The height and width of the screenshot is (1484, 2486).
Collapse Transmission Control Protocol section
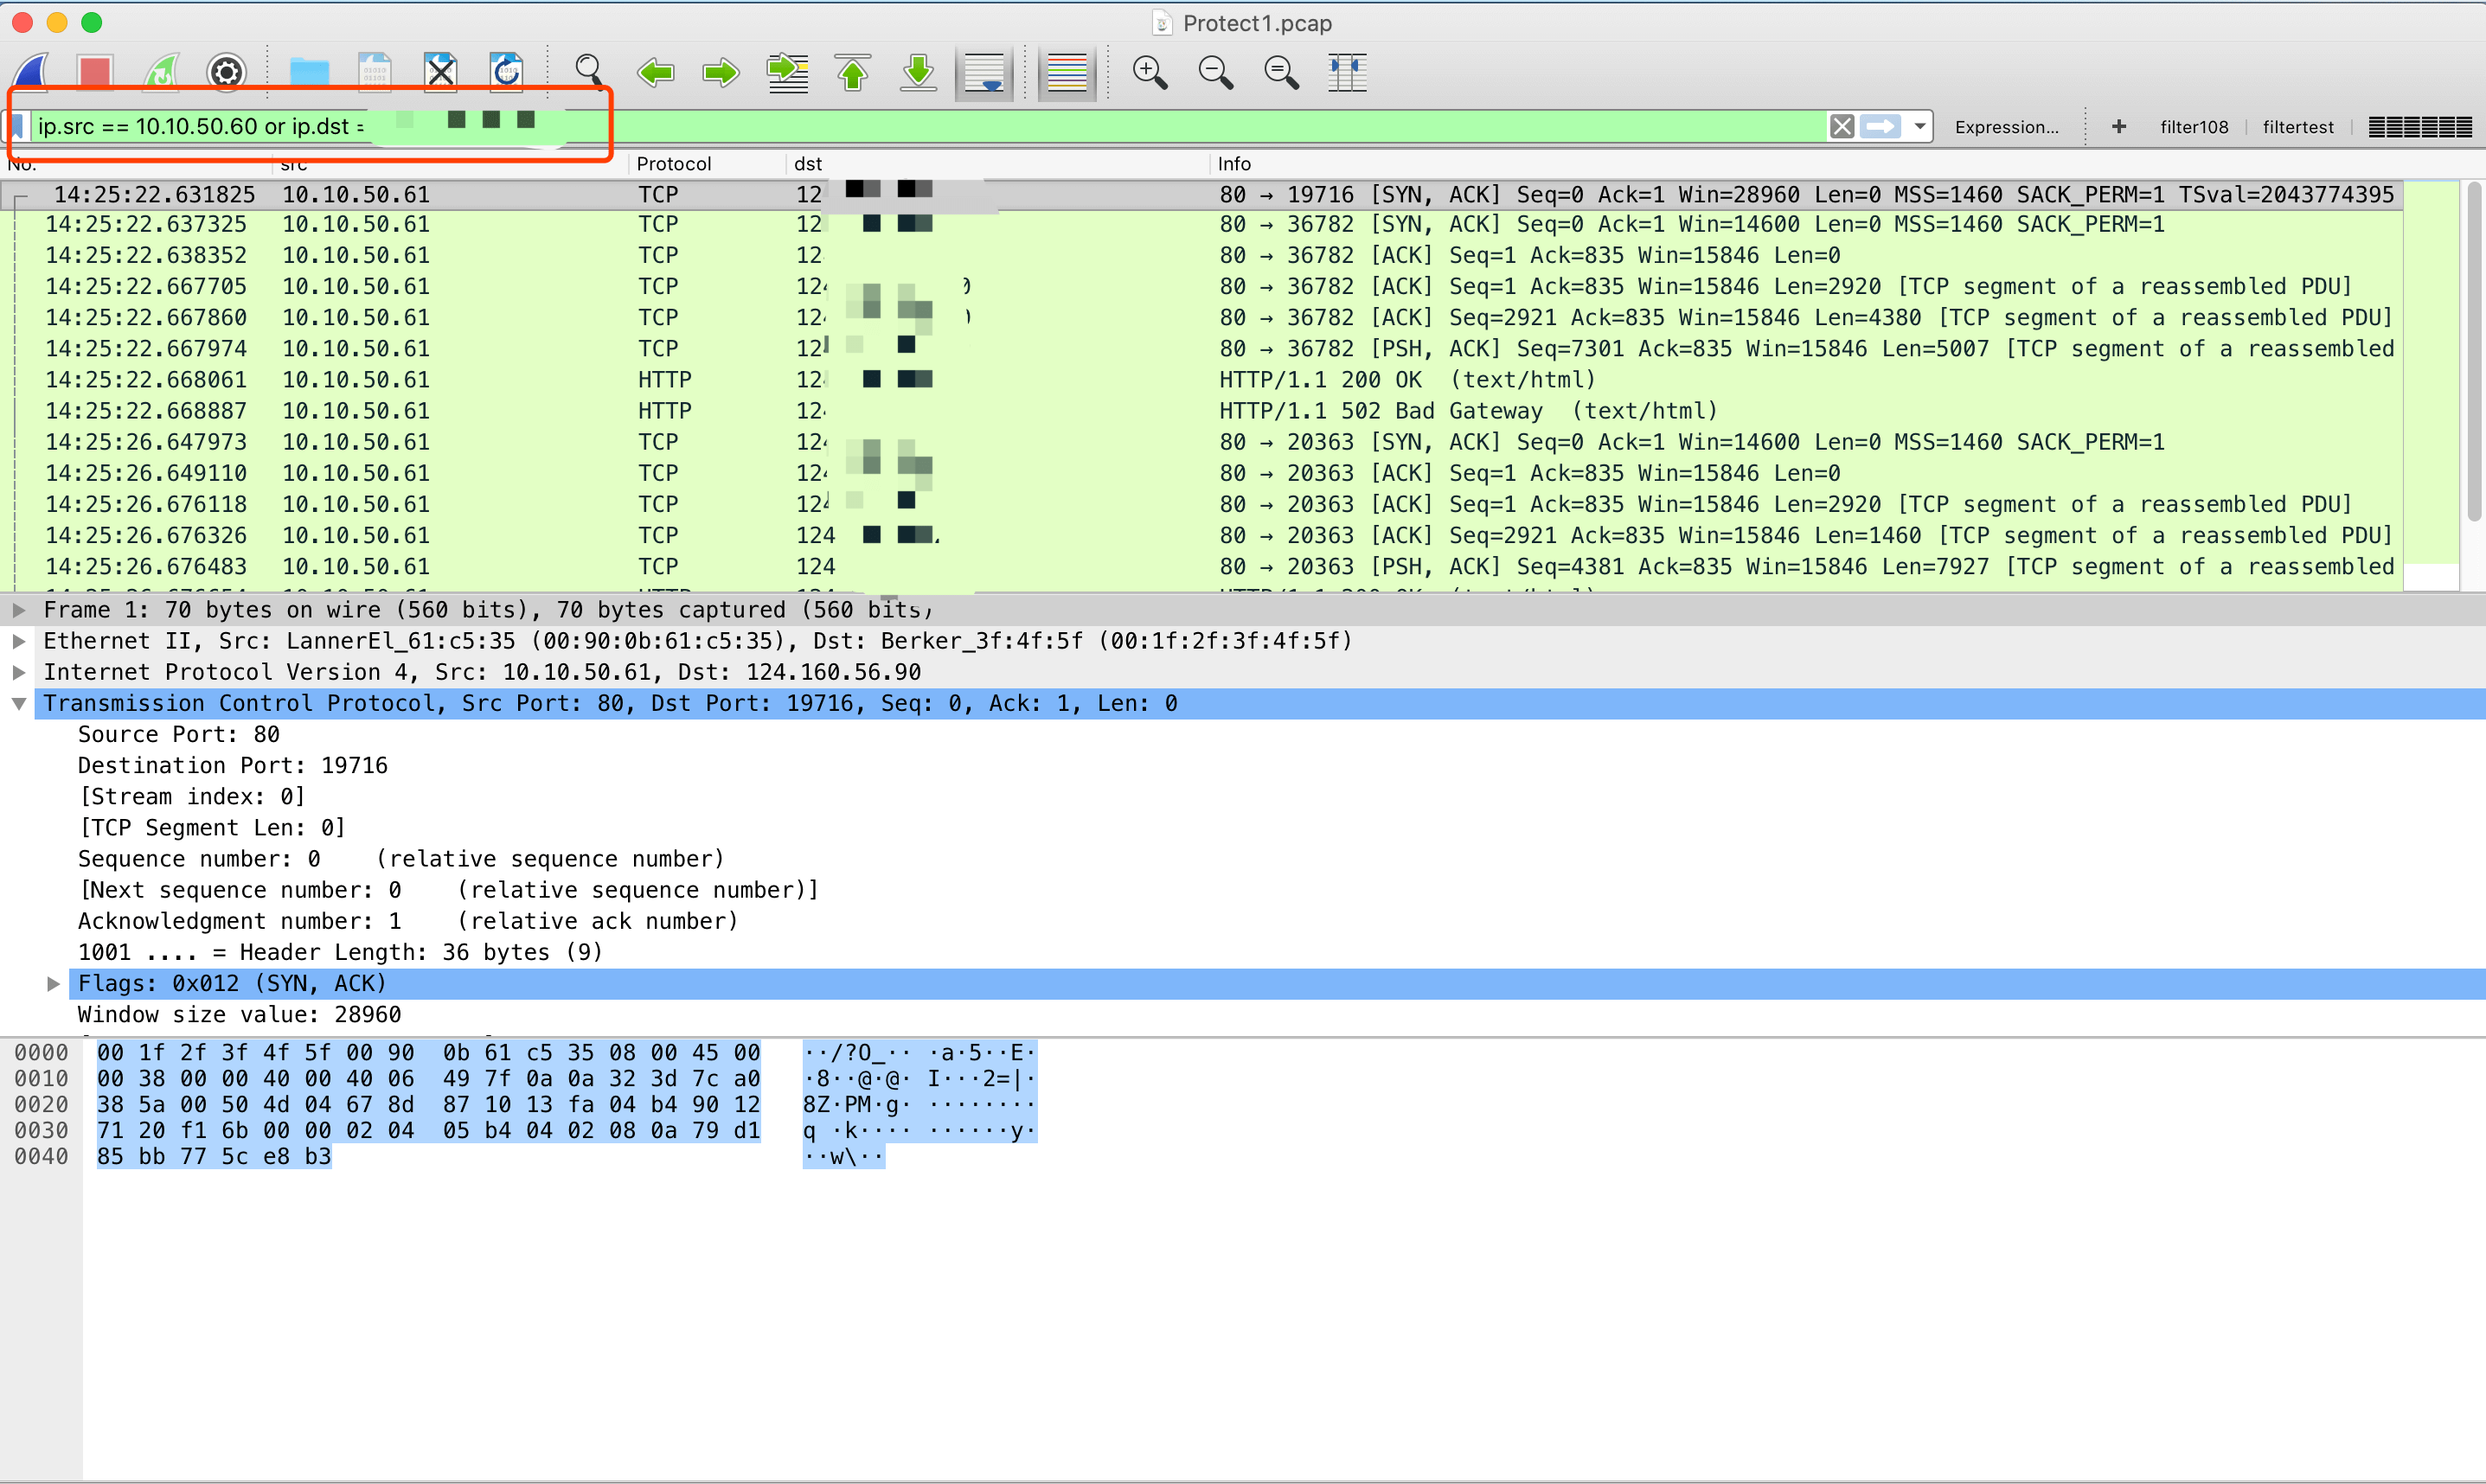pos(18,703)
